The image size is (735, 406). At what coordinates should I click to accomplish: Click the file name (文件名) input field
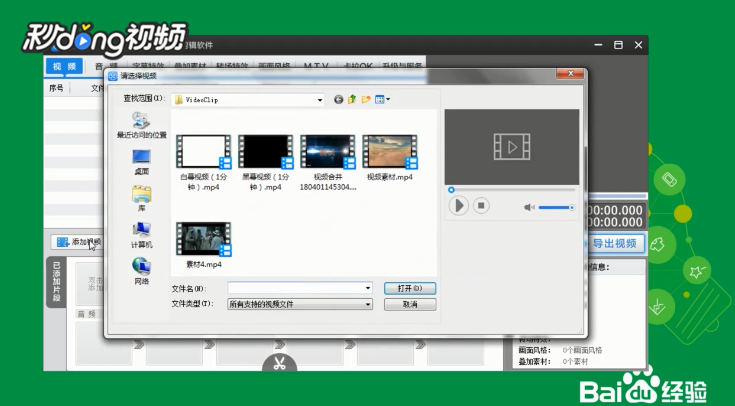[296, 288]
